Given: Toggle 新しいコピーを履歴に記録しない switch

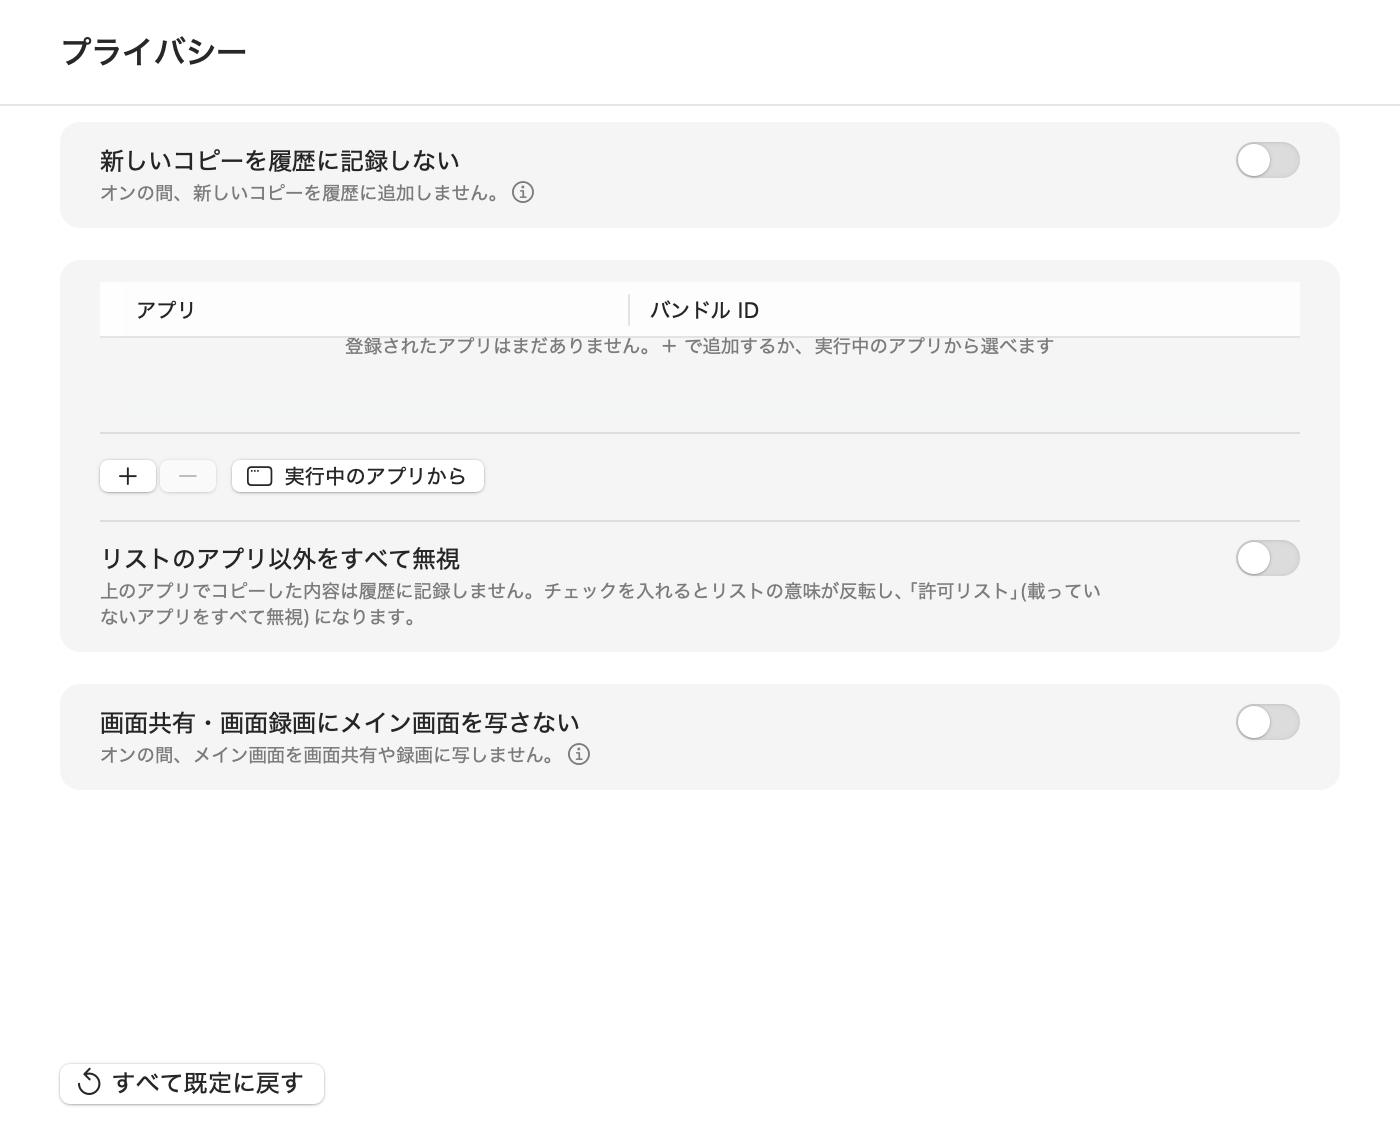Looking at the screenshot, I should click(x=1267, y=160).
